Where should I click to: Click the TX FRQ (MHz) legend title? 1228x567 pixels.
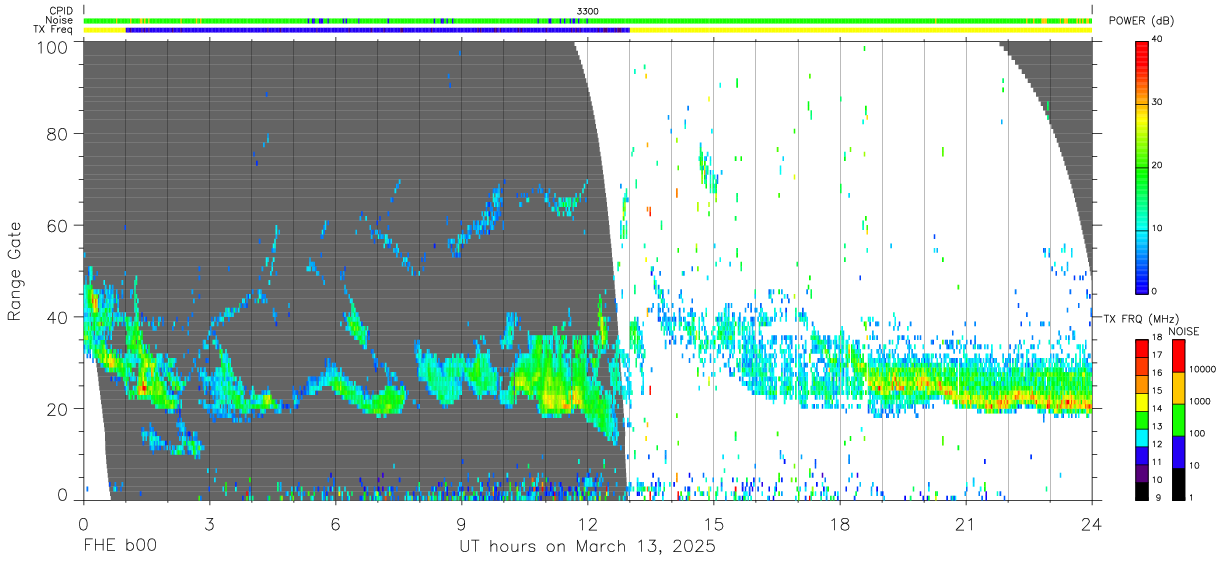pos(1139,318)
